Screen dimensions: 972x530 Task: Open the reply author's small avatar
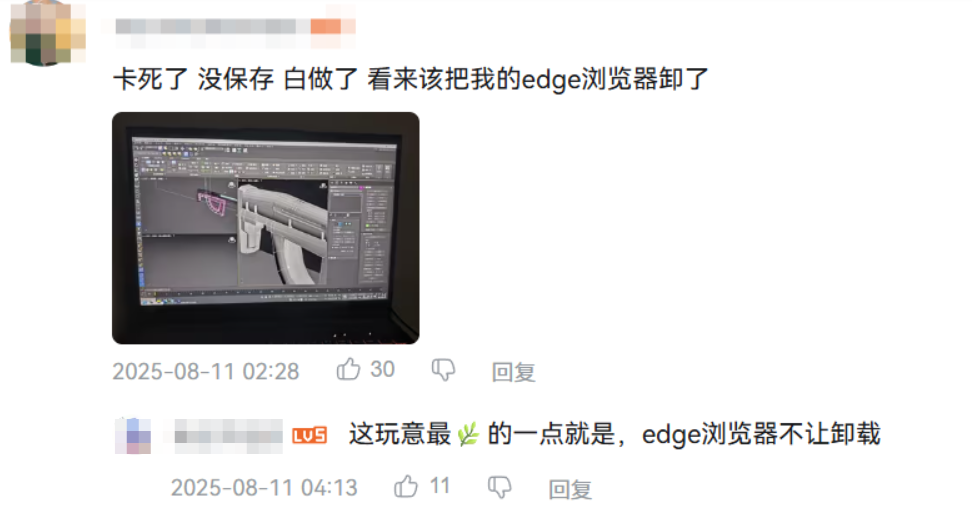point(133,436)
